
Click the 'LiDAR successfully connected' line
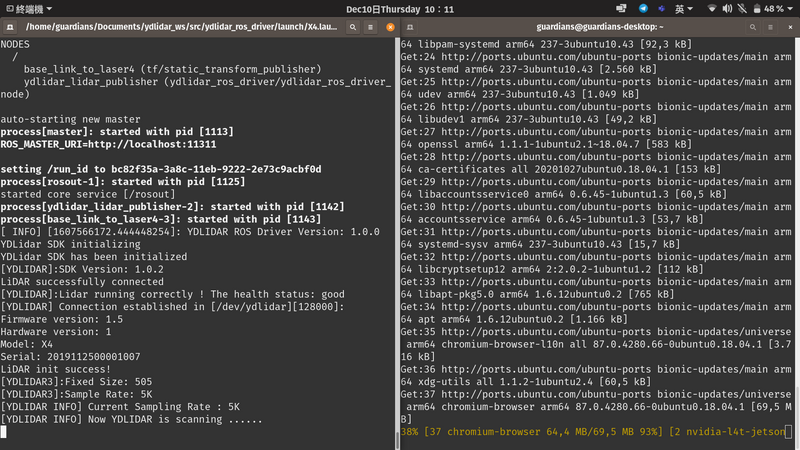[x=82, y=282]
